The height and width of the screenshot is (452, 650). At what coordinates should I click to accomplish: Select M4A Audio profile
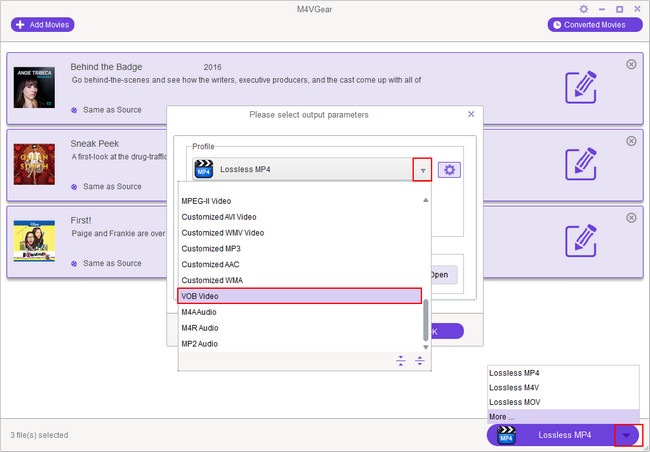300,312
